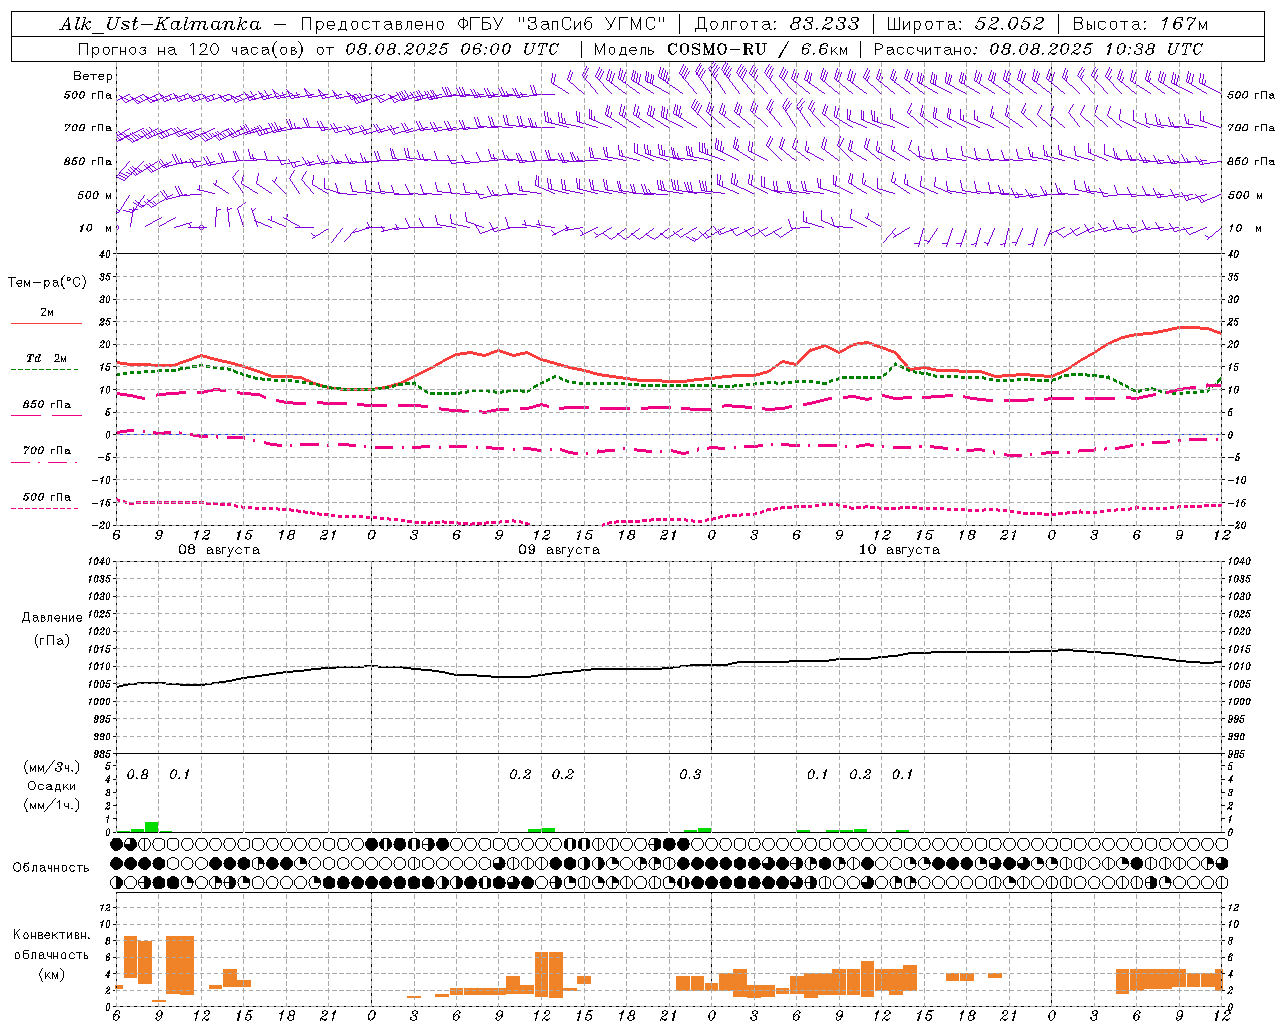1280x1024 pixels.
Task: Click the elevation label 'Высота: 167м'
Action: tap(1140, 24)
